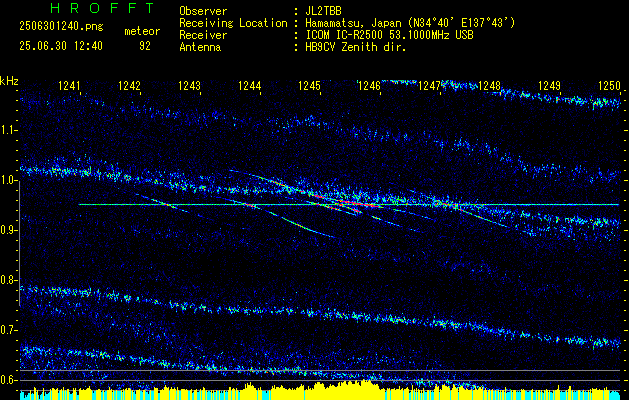
Task: Click the 0.9 kHz axis label
Action: (8, 230)
